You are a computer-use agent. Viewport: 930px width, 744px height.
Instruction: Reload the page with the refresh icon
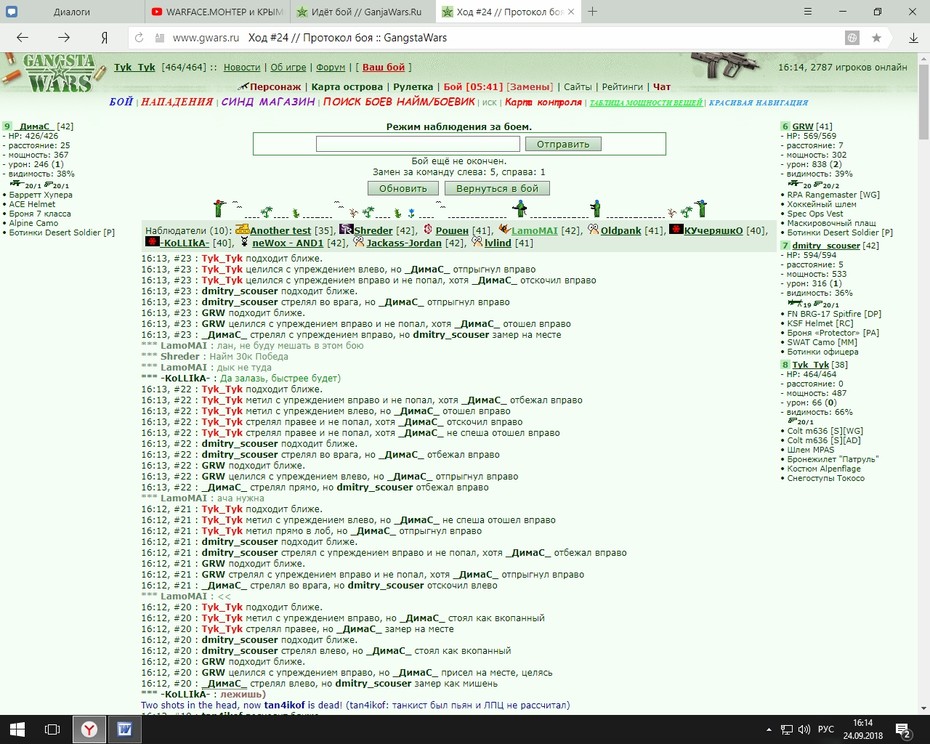coord(139,38)
